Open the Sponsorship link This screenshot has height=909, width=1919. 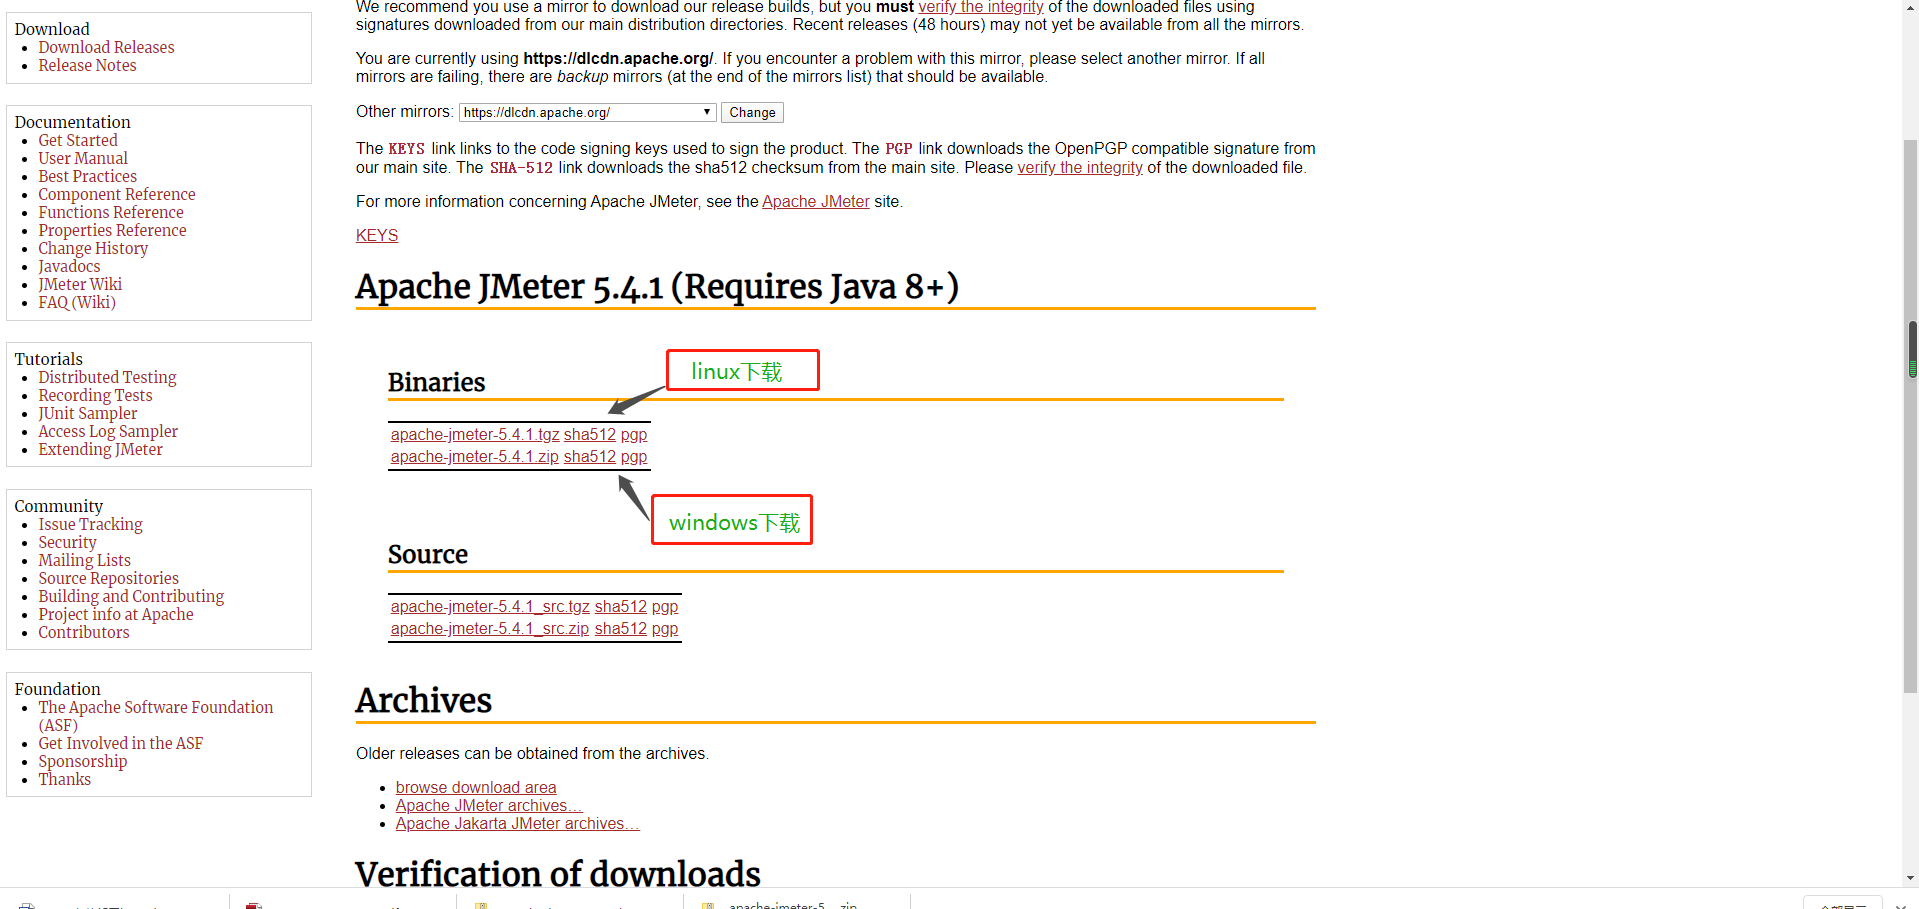click(83, 761)
